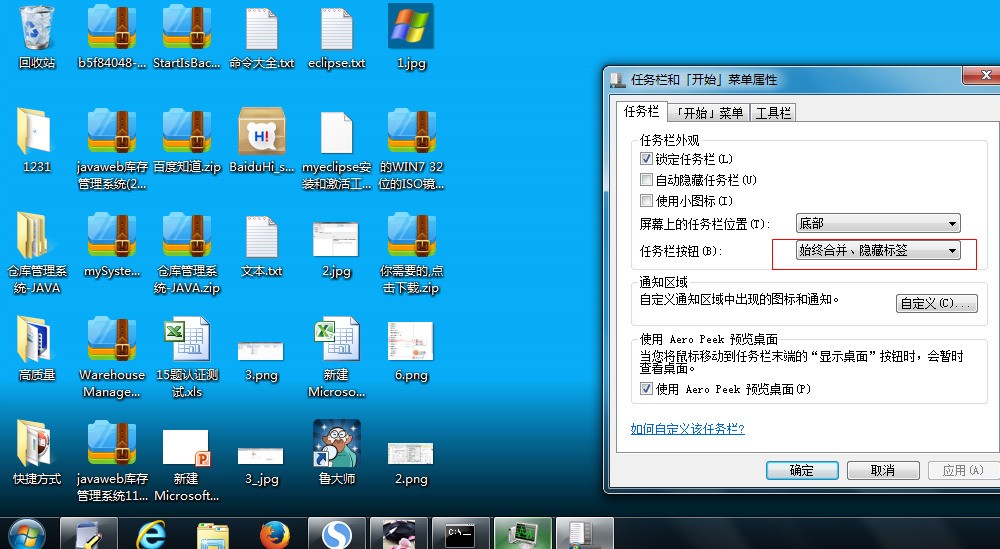
Task: Click the 取消 button
Action: click(883, 471)
